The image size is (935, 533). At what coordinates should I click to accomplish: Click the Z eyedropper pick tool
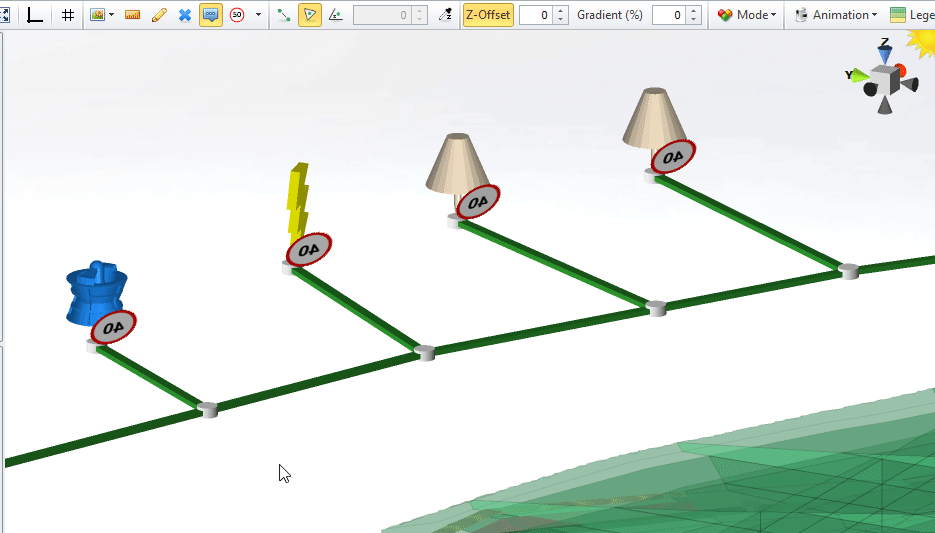(x=445, y=15)
